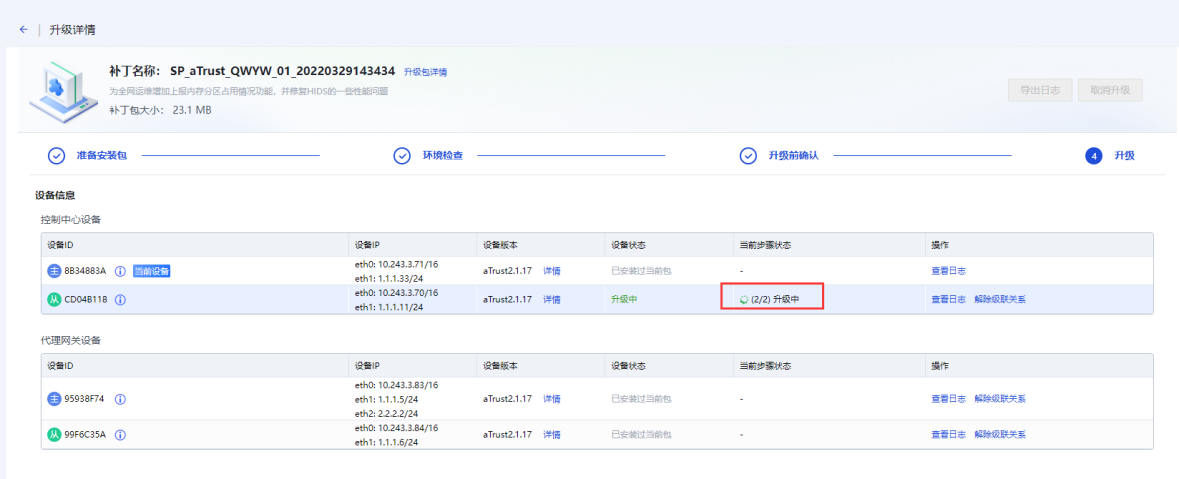Click the 准备安装包 step checkmark icon
Image resolution: width=1179 pixels, height=479 pixels.
click(57, 156)
